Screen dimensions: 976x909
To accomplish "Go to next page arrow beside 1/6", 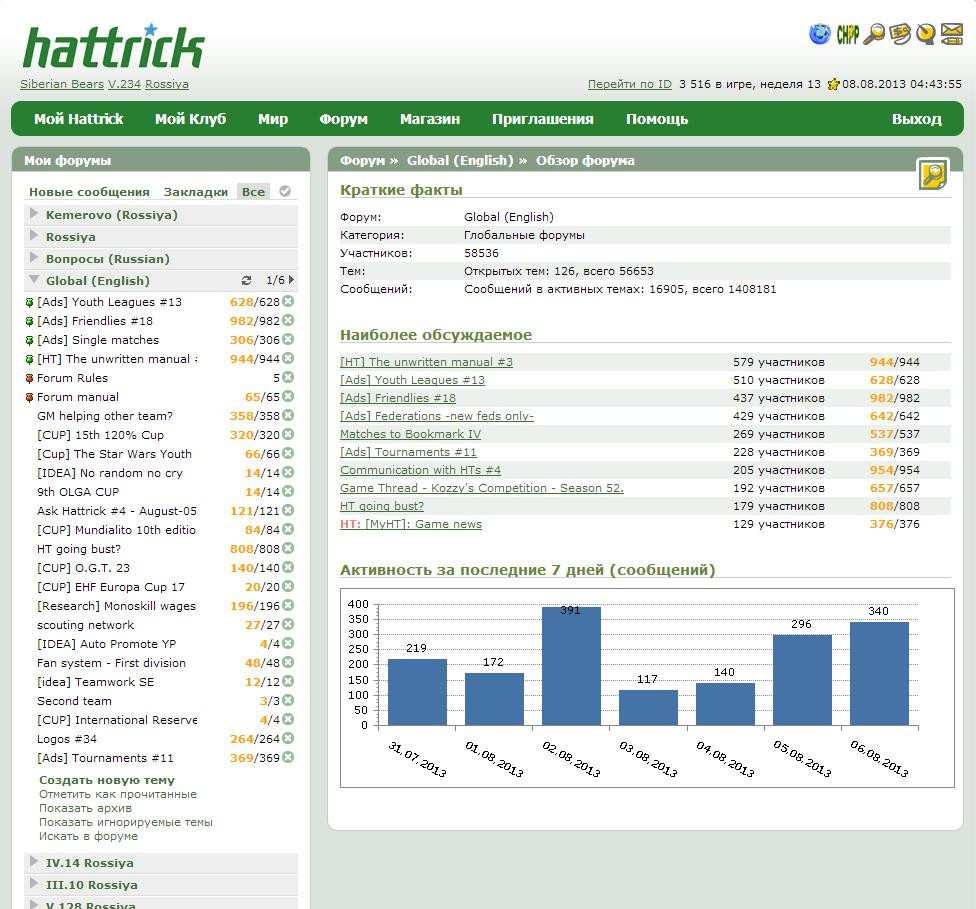I will (291, 280).
